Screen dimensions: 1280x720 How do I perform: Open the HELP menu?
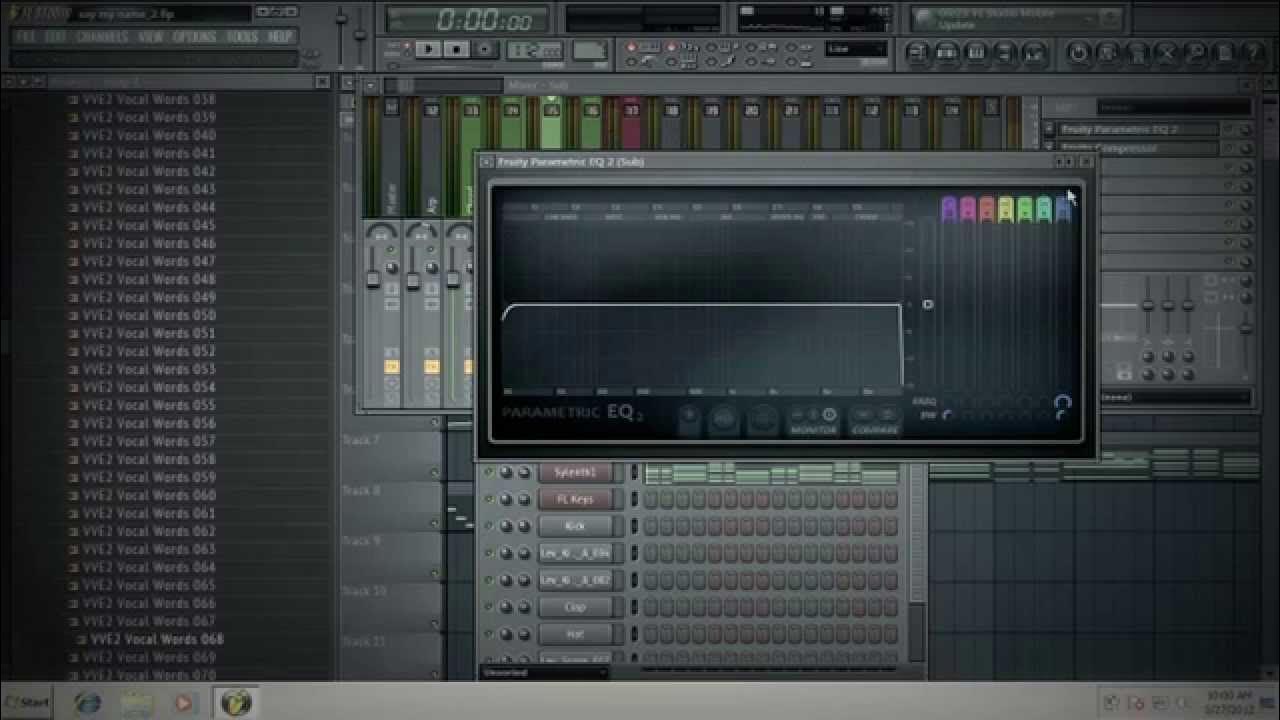pyautogui.click(x=279, y=36)
